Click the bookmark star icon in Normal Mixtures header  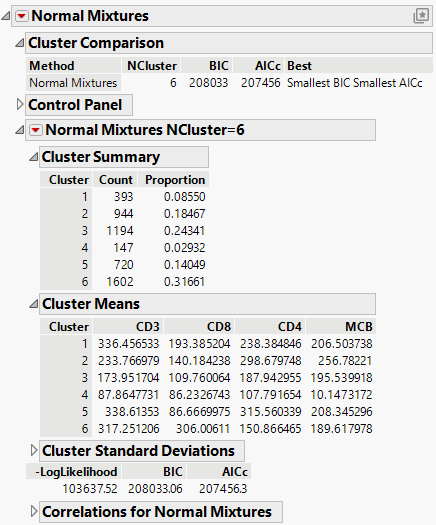point(421,15)
